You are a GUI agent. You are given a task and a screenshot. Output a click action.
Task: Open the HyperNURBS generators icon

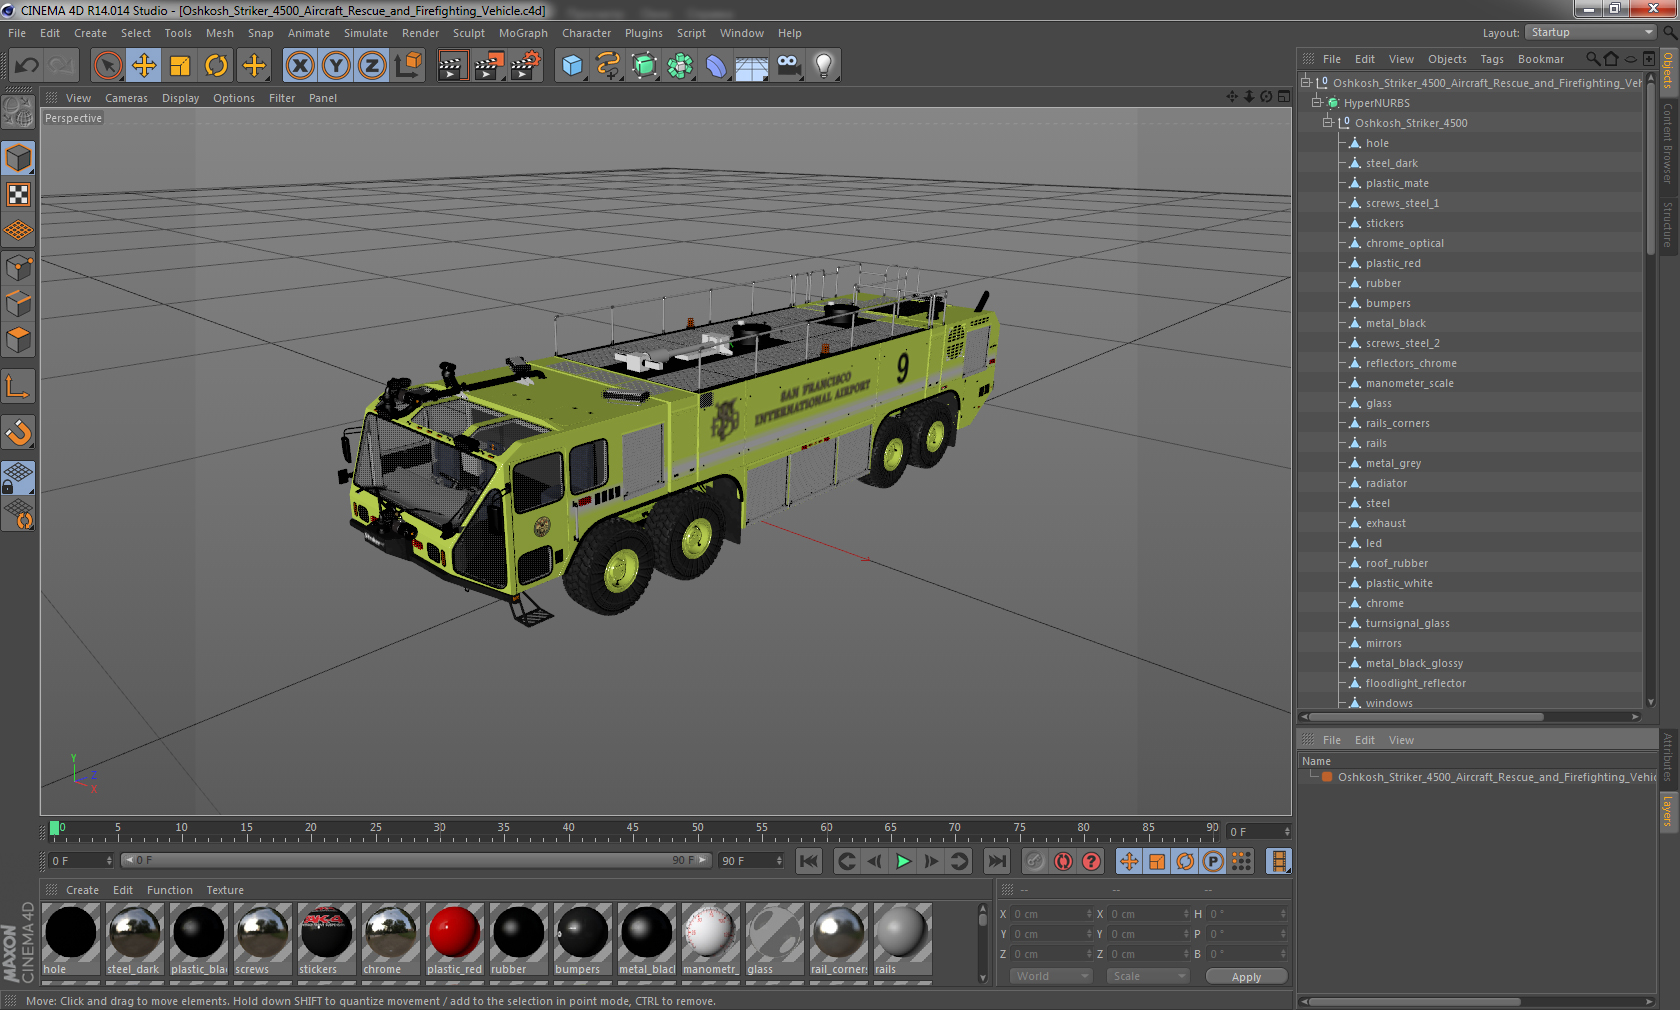point(644,66)
